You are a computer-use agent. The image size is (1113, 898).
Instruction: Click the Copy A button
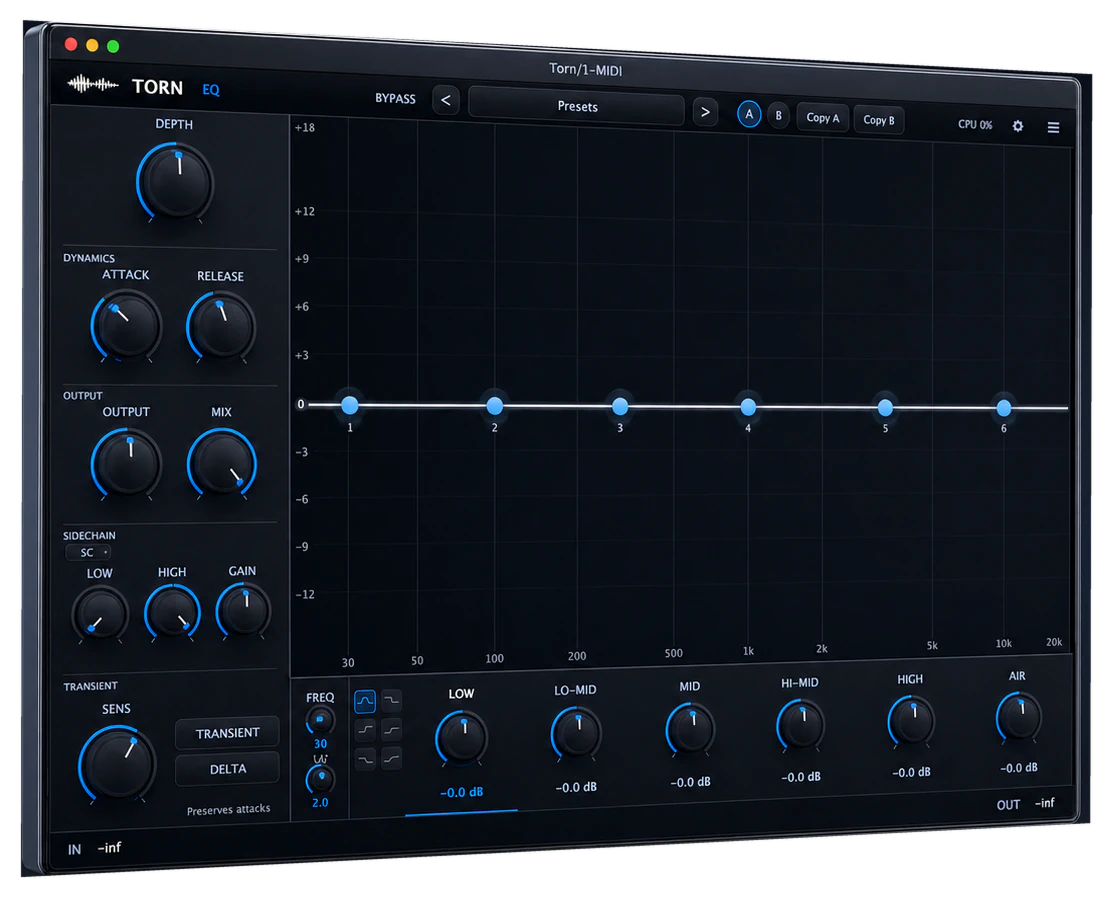823,118
